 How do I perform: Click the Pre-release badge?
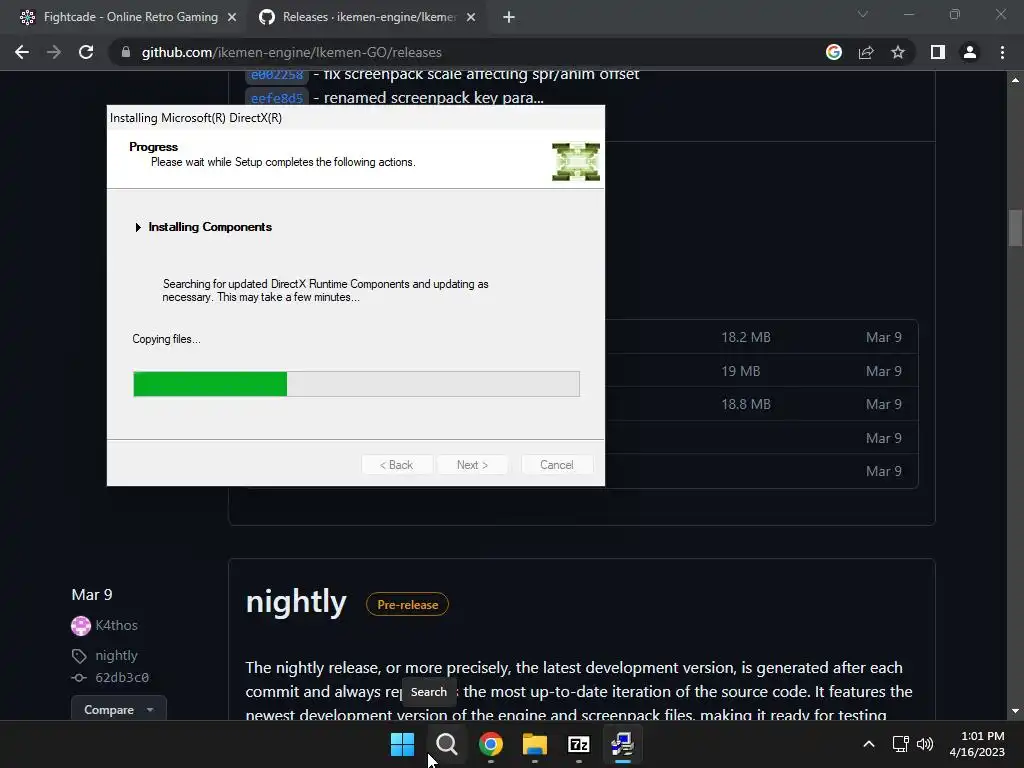[x=408, y=605]
